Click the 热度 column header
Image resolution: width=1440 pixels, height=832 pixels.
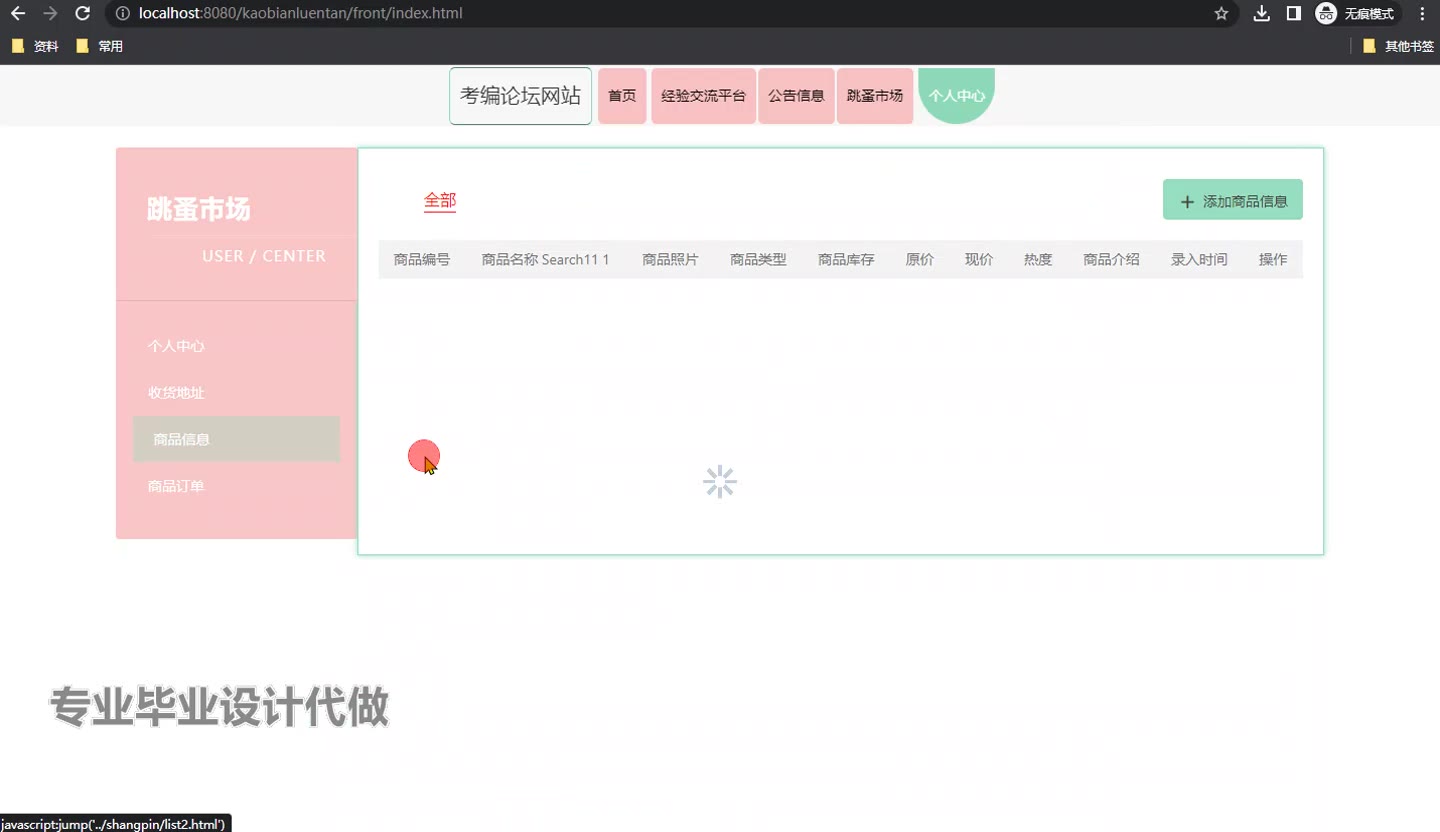click(1038, 260)
